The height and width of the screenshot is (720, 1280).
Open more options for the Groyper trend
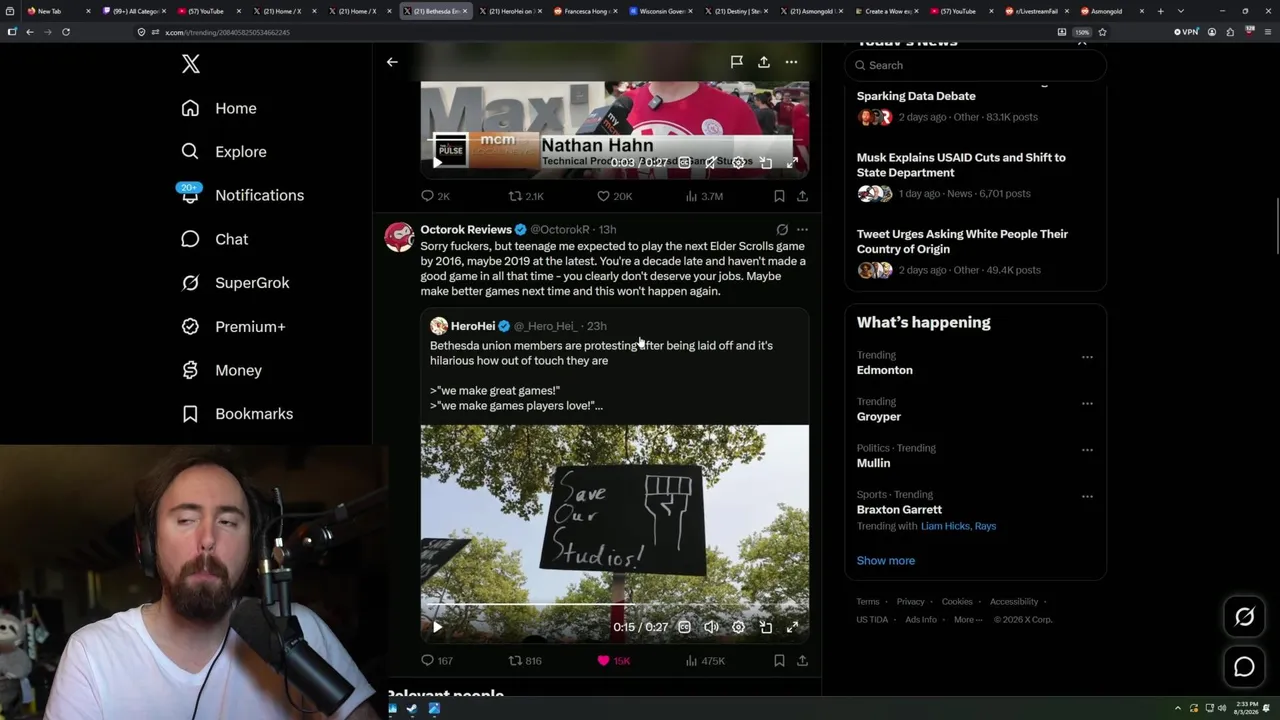tap(1087, 404)
